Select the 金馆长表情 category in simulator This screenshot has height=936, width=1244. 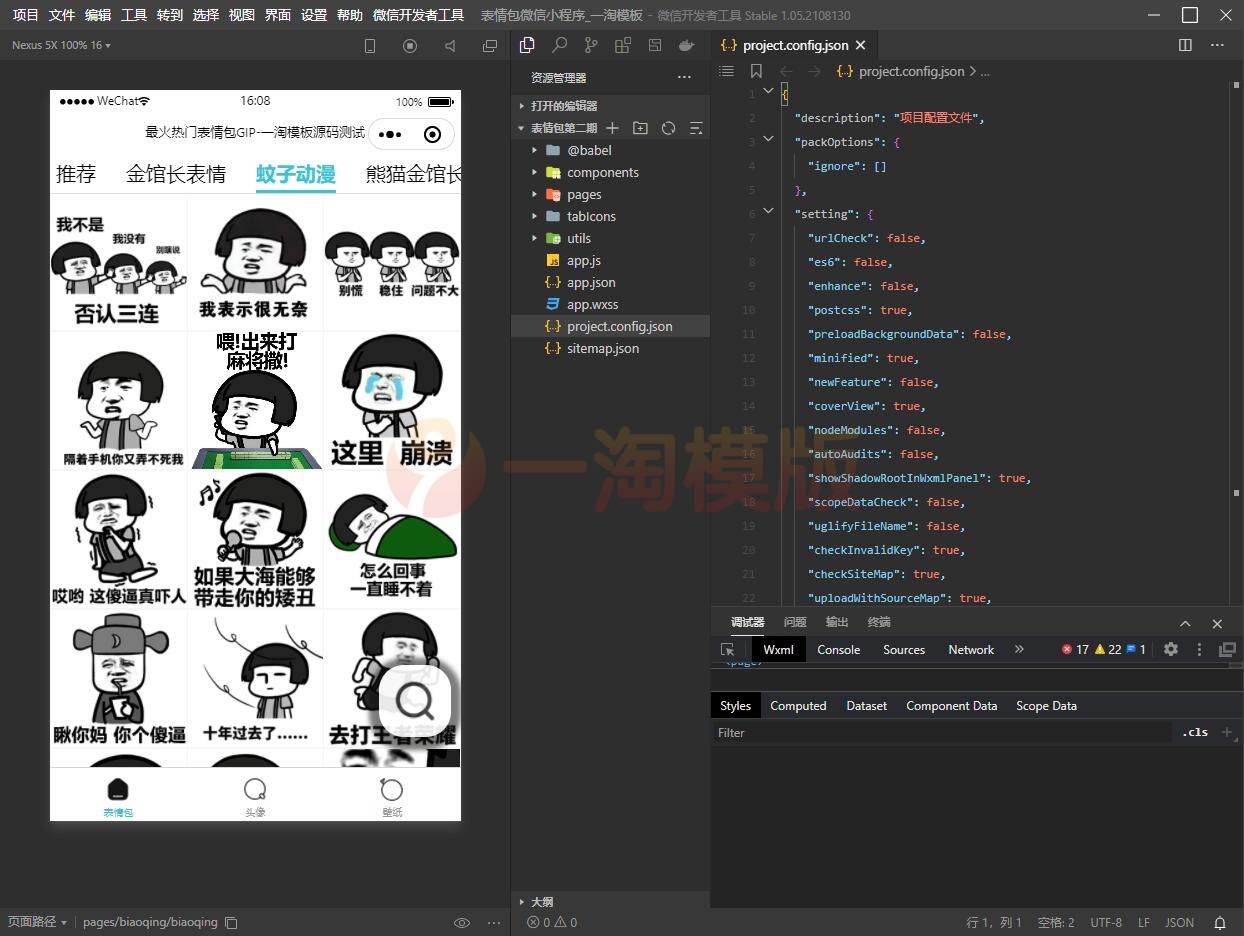tap(175, 174)
